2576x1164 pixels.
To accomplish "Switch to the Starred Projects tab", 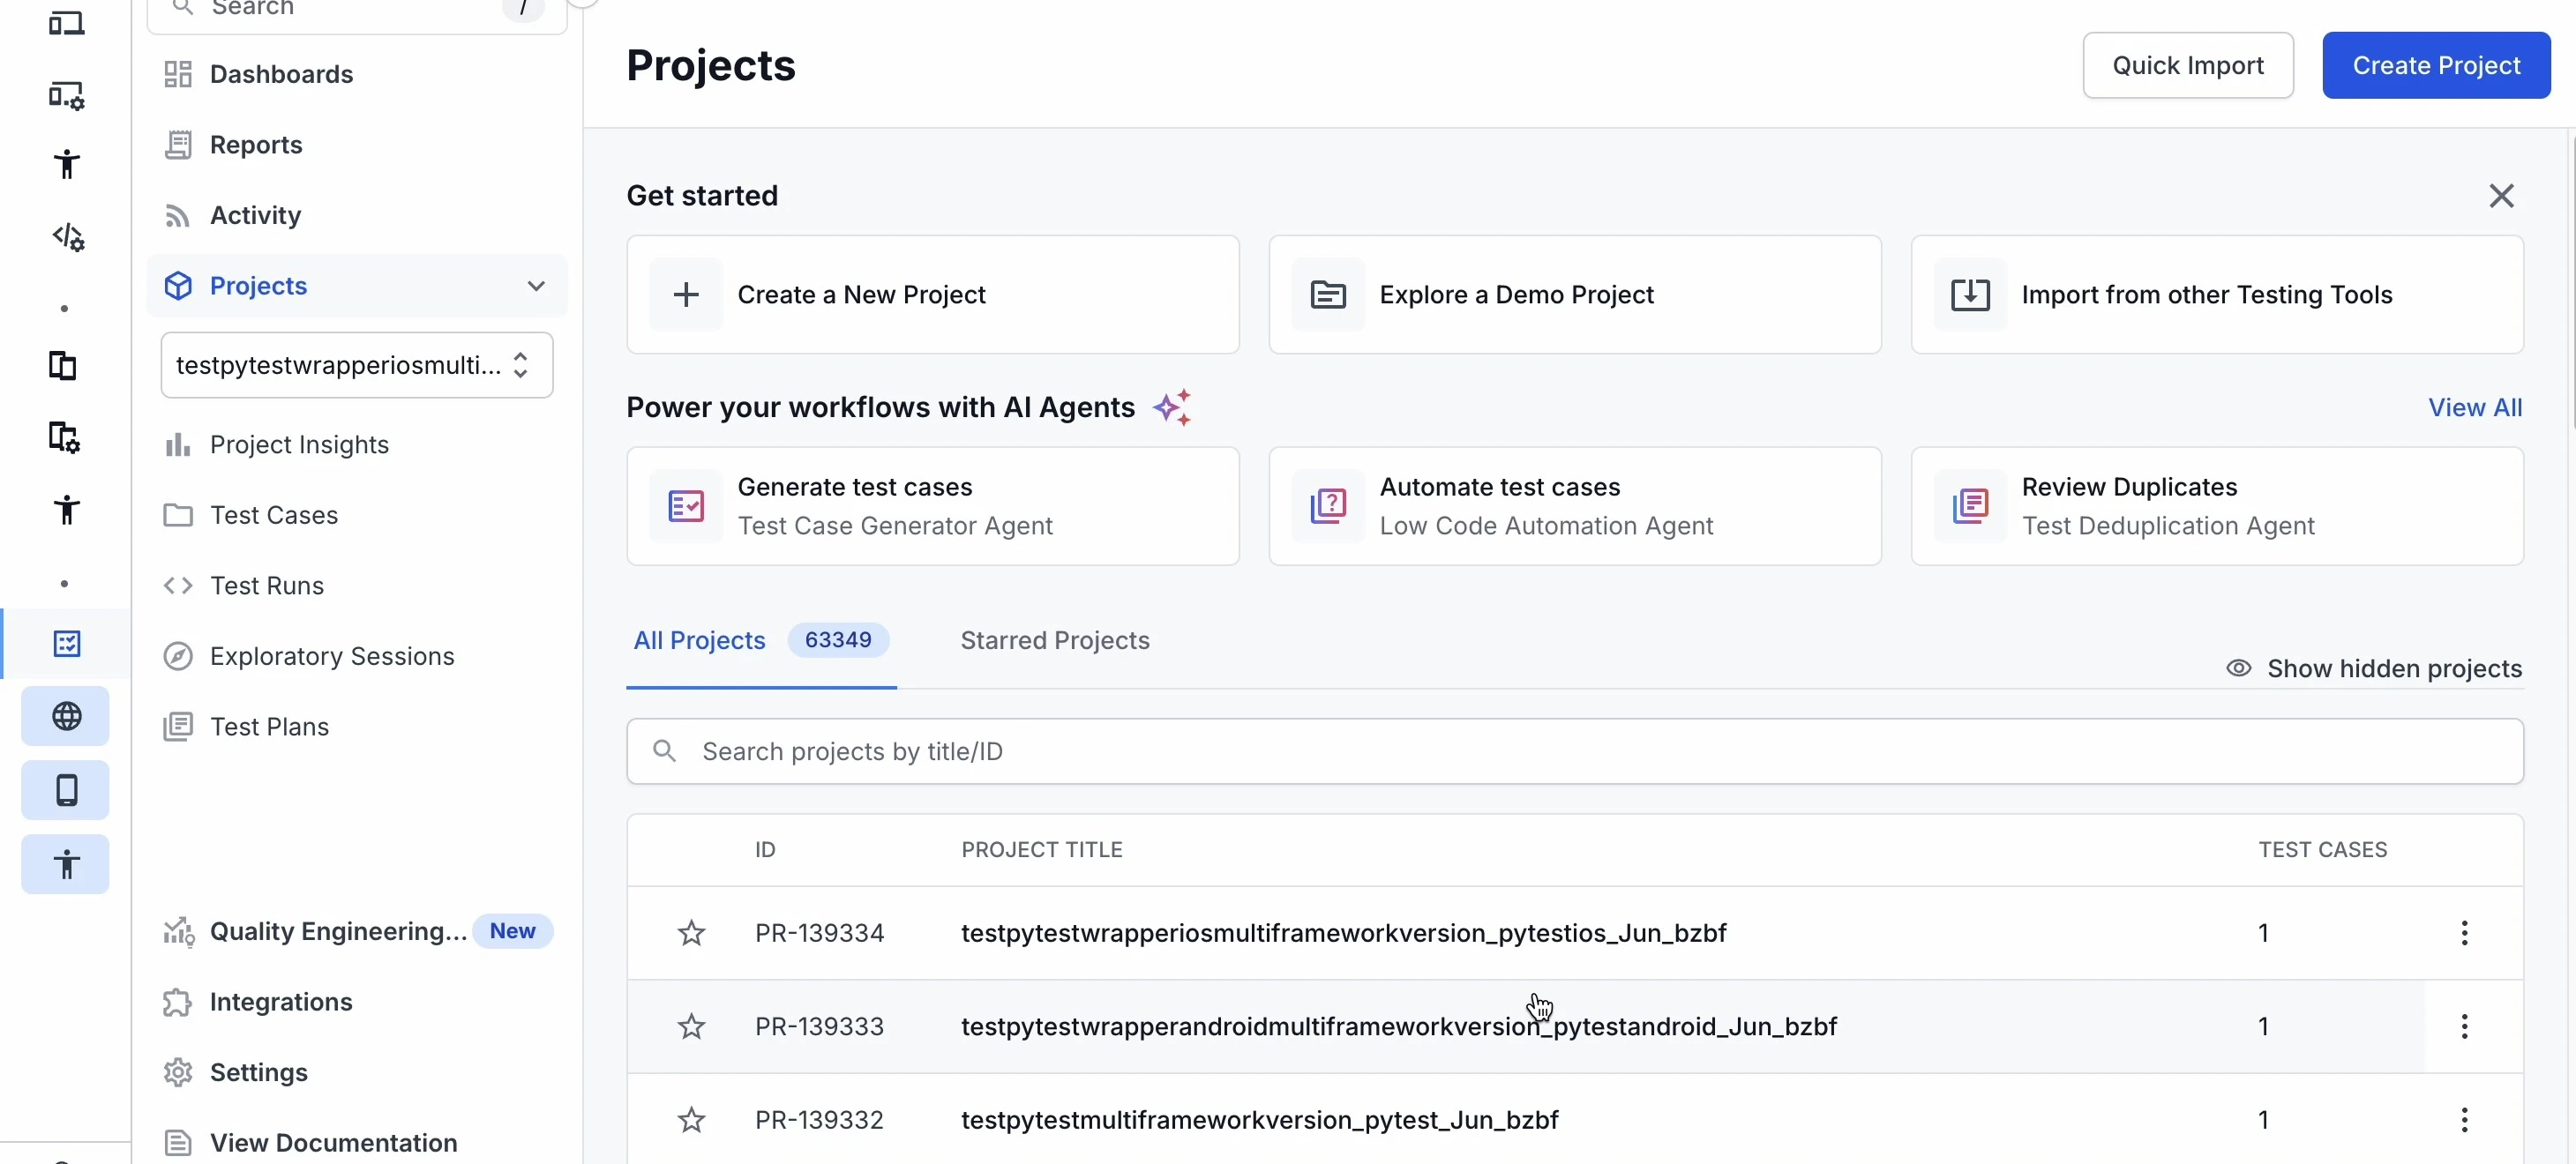I will [x=1055, y=640].
